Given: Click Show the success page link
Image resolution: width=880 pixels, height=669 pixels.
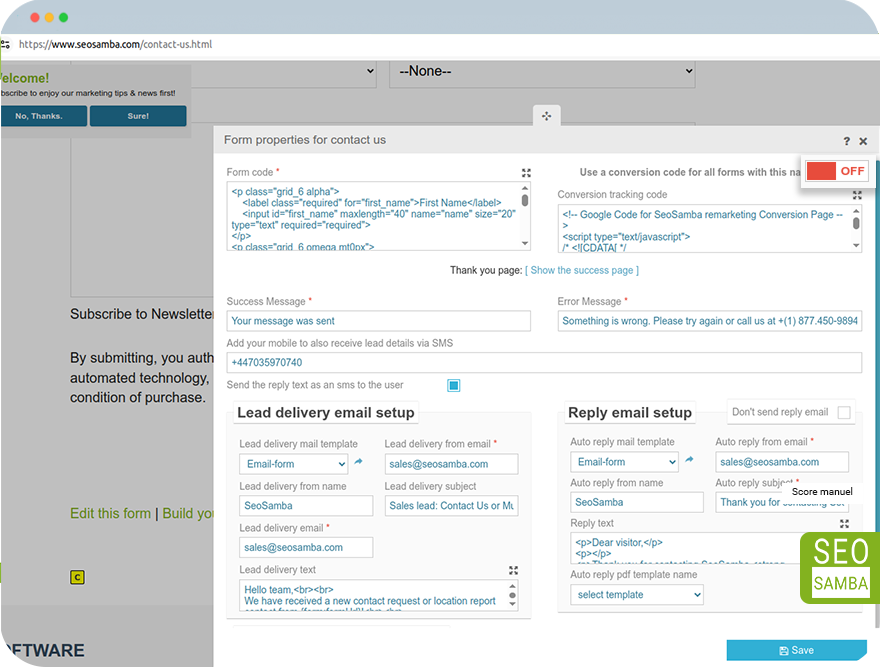Looking at the screenshot, I should [581, 271].
